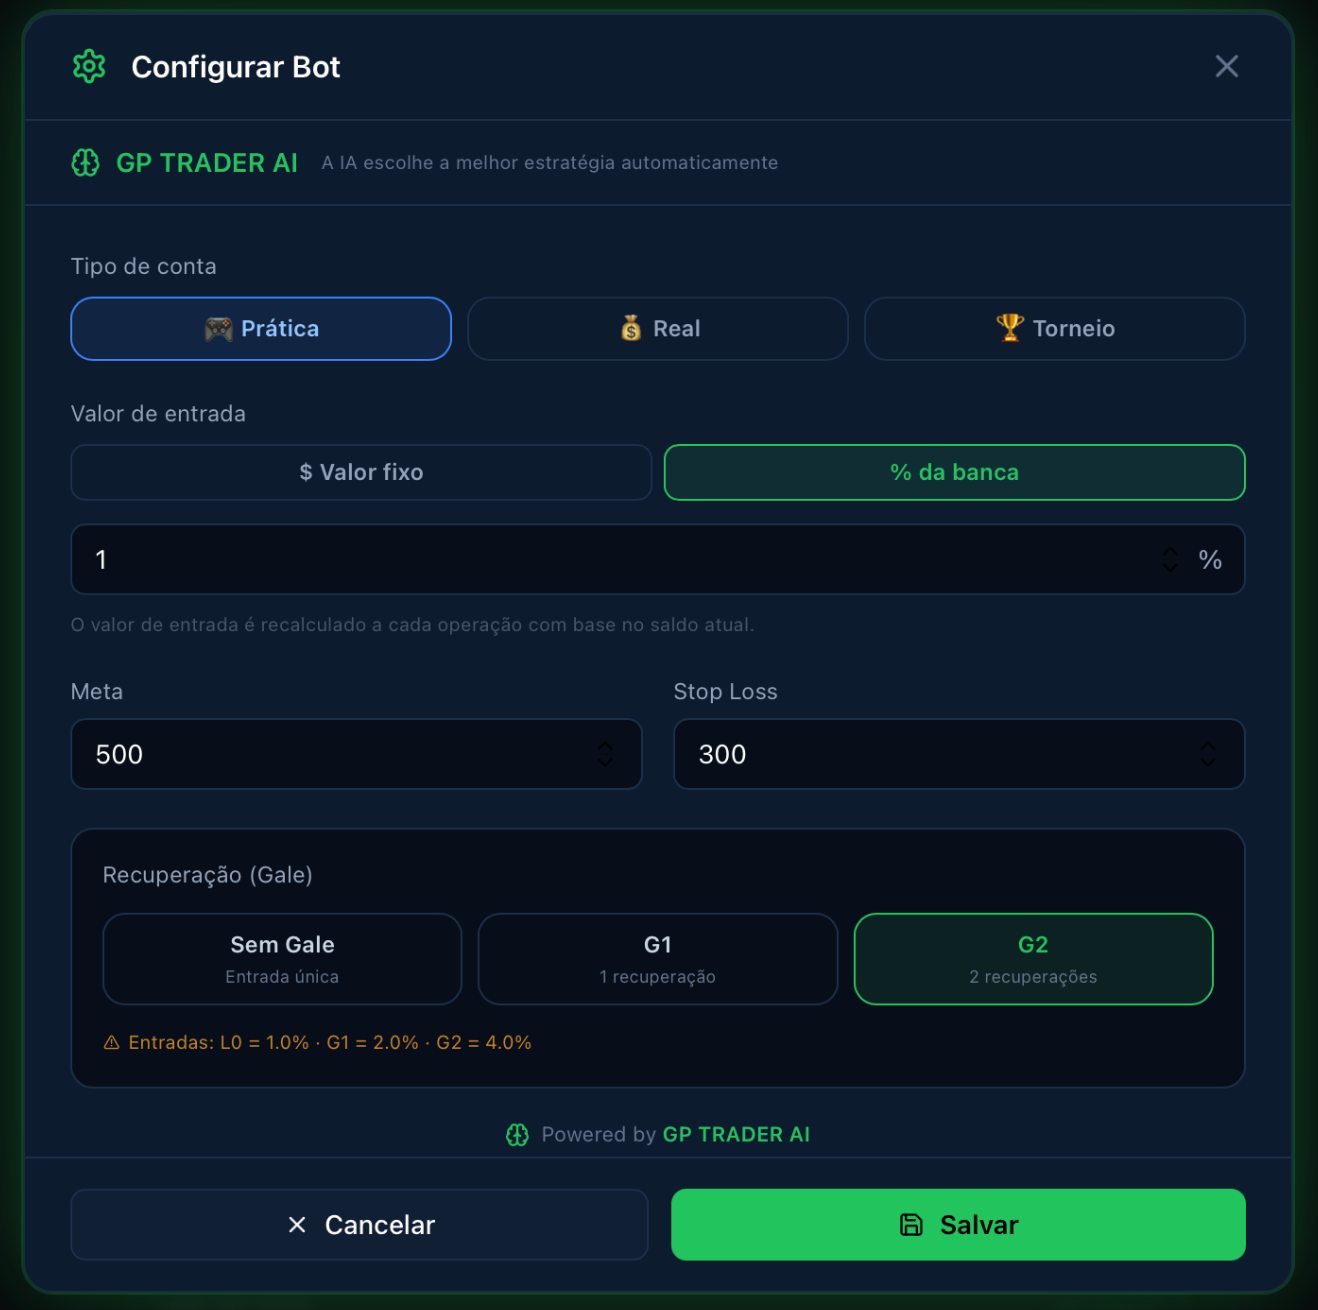Viewport: 1318px width, 1310px height.
Task: Click the brain icon next to GP TRADER AI
Action: (85, 162)
